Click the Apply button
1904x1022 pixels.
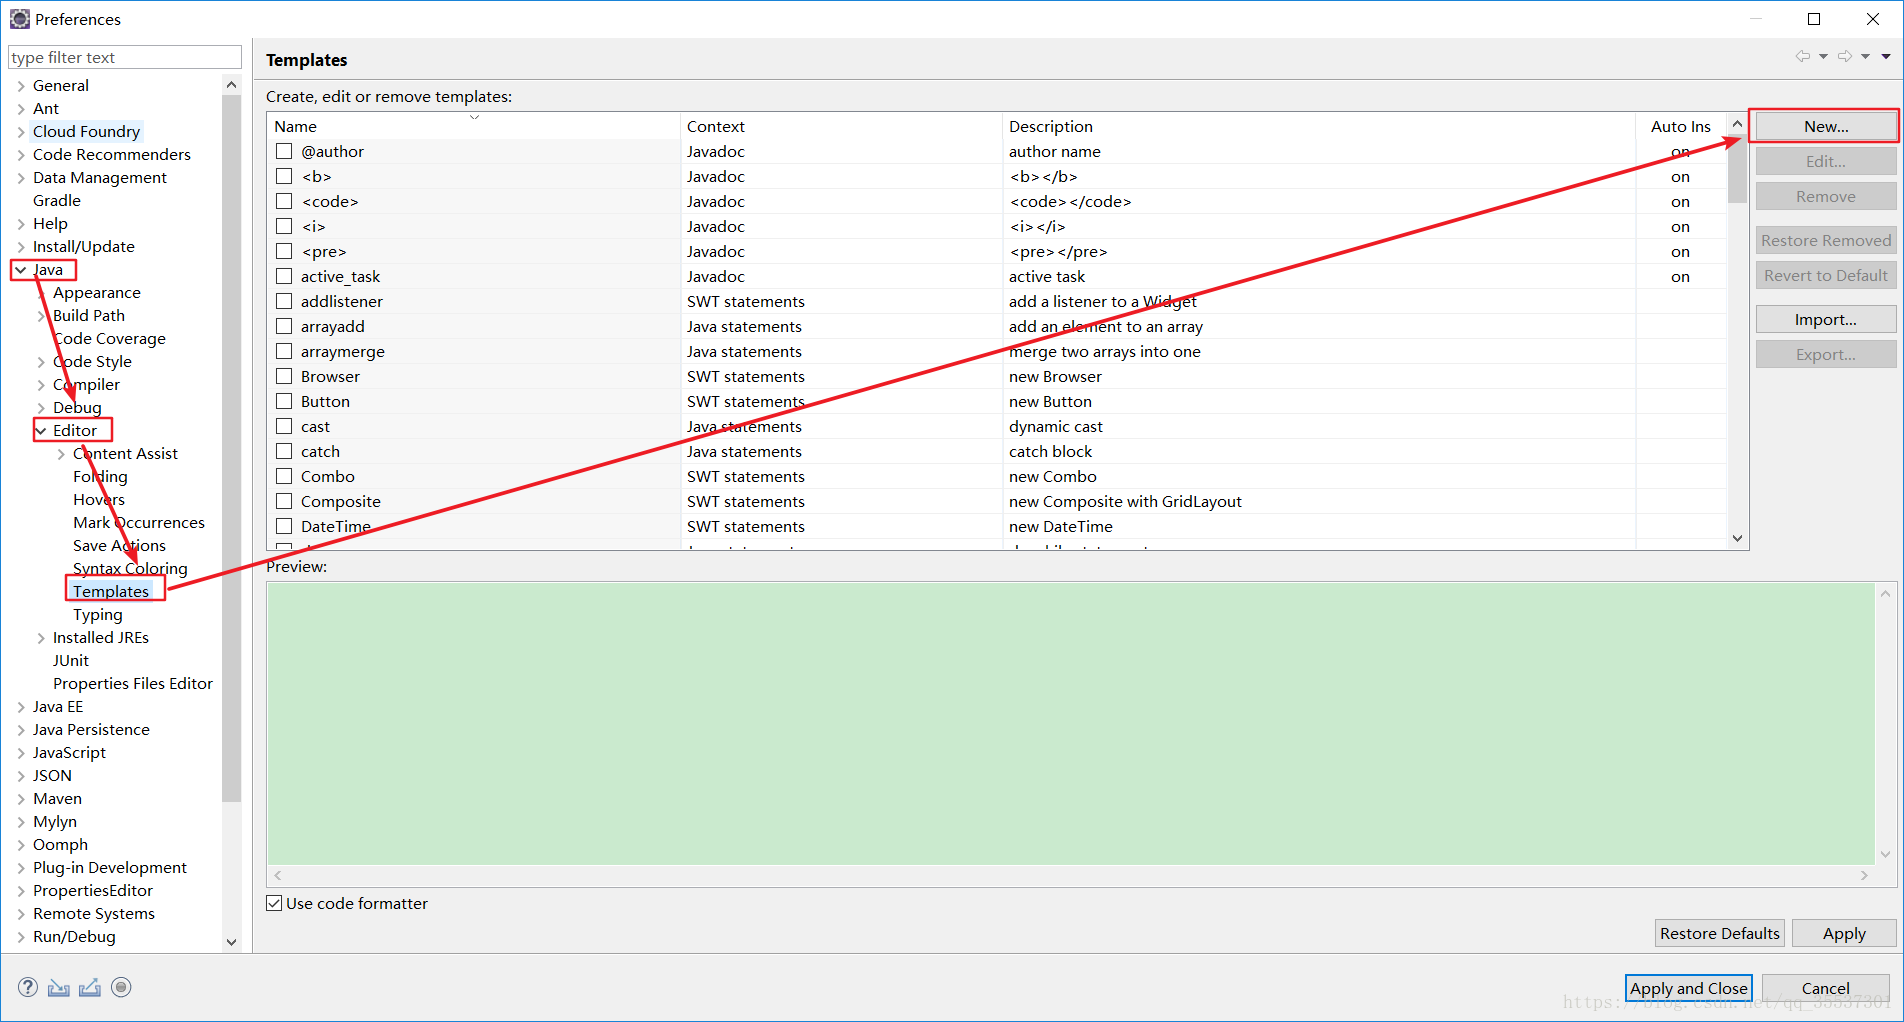(1844, 933)
